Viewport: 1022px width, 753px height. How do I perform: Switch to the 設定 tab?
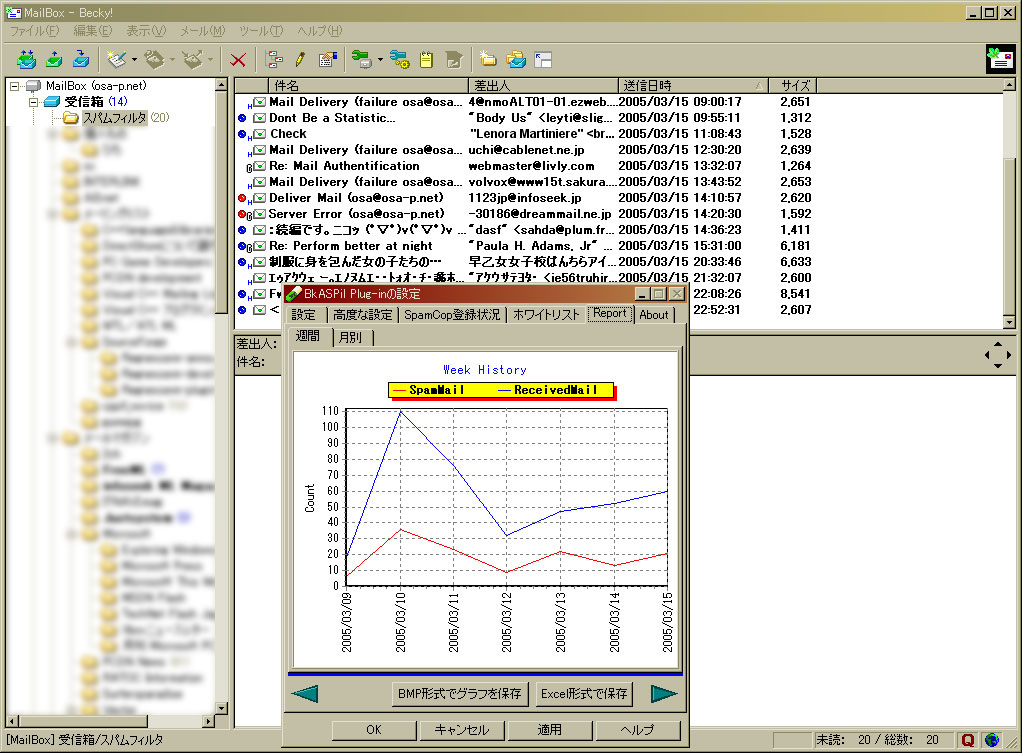(x=303, y=315)
